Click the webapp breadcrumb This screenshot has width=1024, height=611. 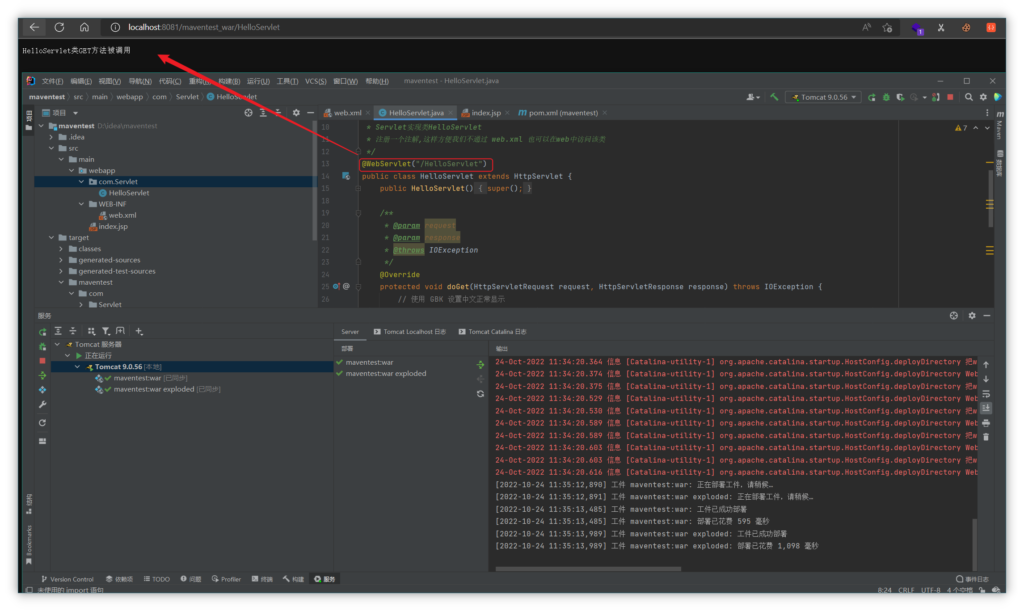click(x=129, y=97)
